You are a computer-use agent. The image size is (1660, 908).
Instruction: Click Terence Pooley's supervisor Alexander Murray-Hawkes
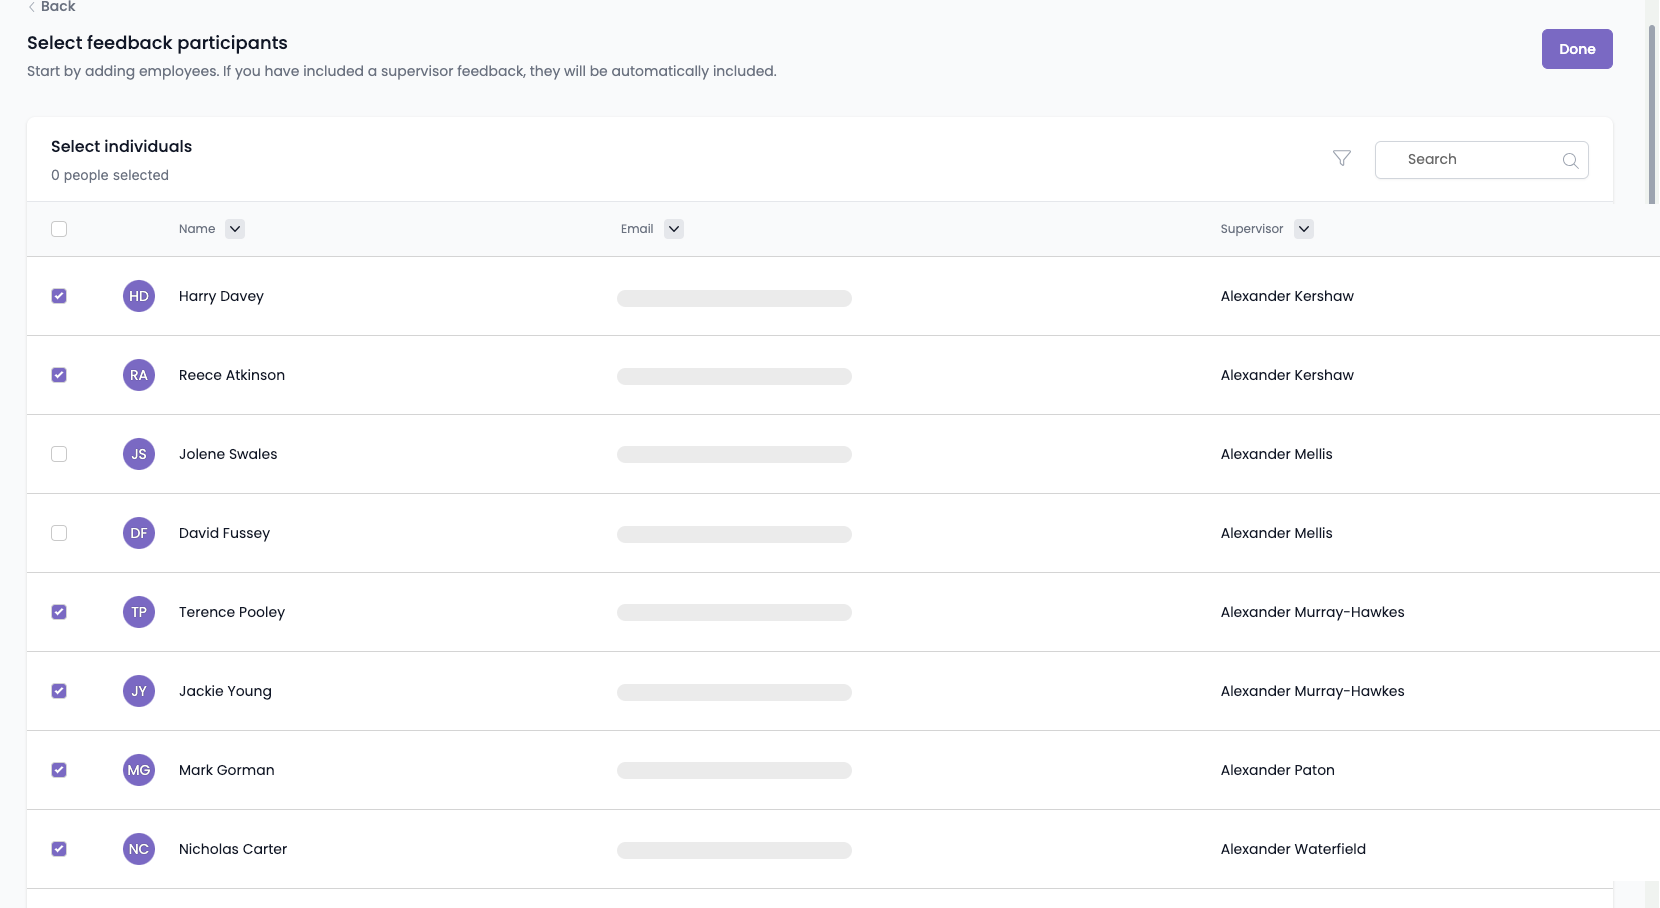[1313, 612]
